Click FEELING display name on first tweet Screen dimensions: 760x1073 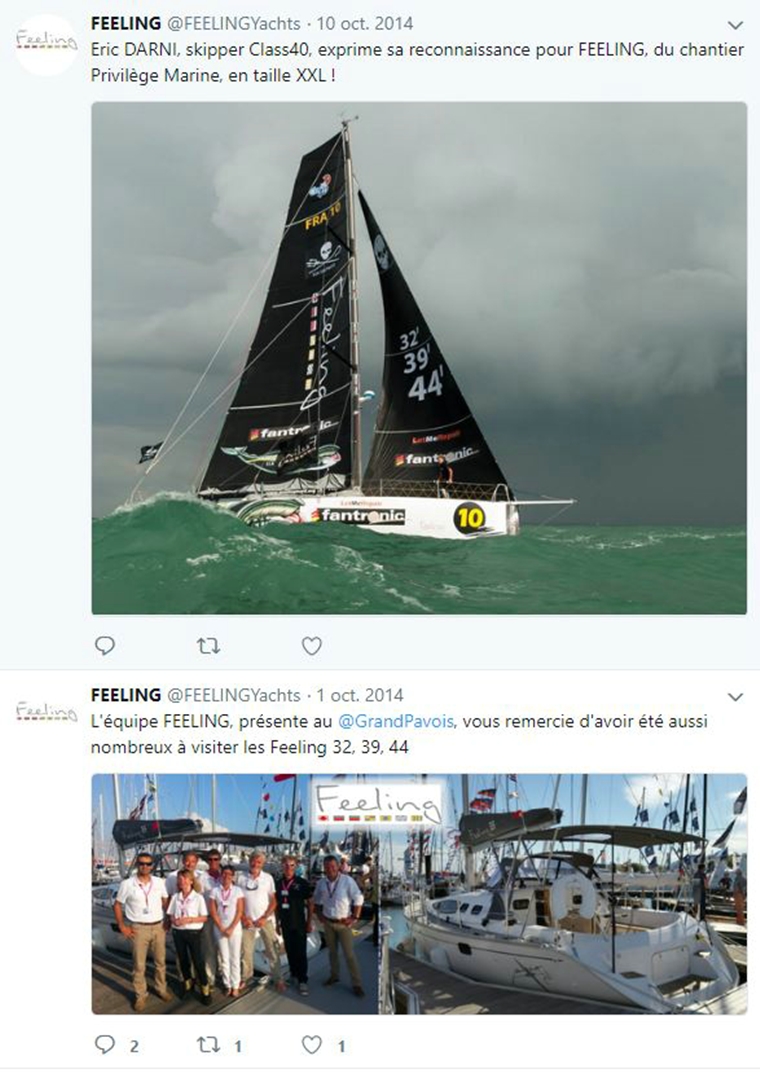tap(126, 24)
